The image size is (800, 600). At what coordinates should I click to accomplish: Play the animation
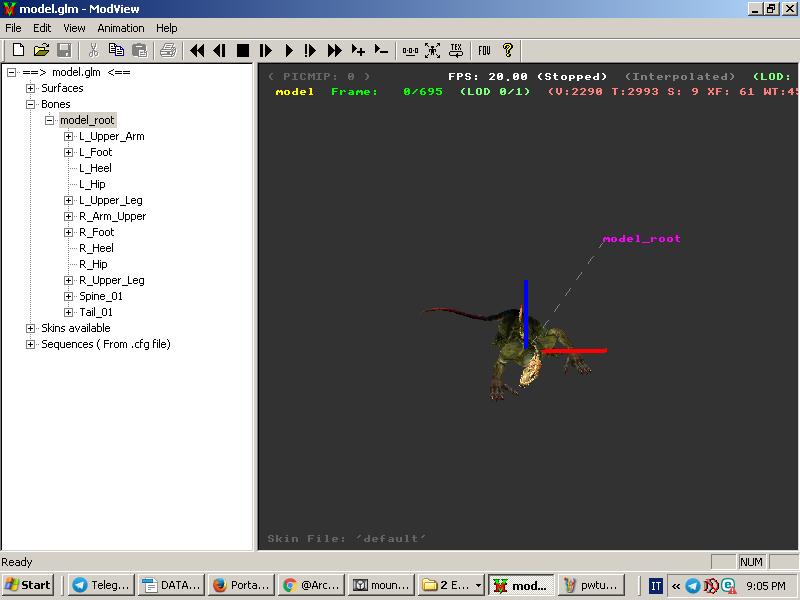coord(289,50)
